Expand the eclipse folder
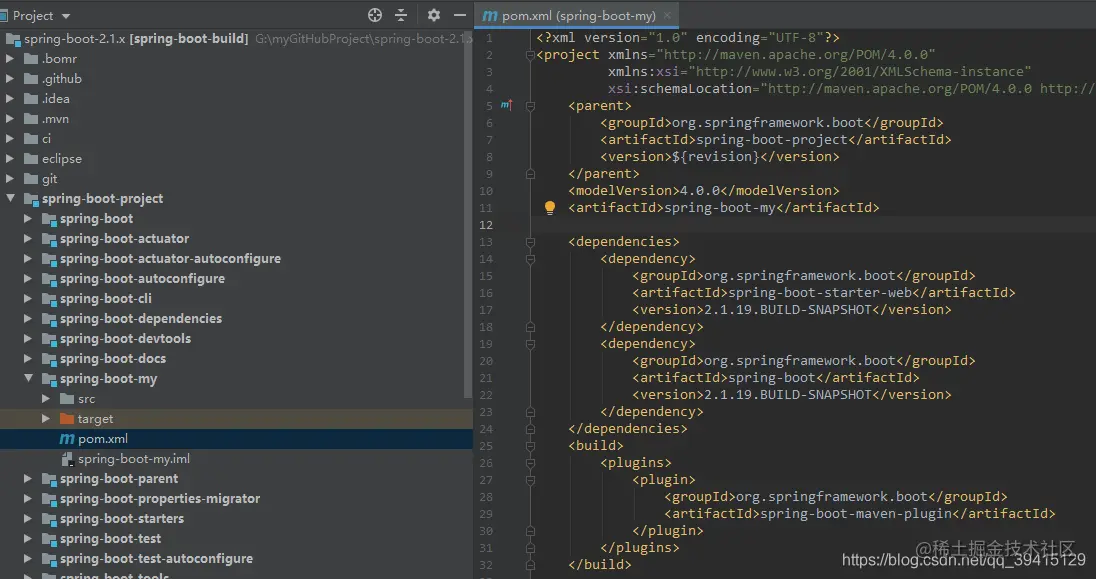 (x=10, y=159)
